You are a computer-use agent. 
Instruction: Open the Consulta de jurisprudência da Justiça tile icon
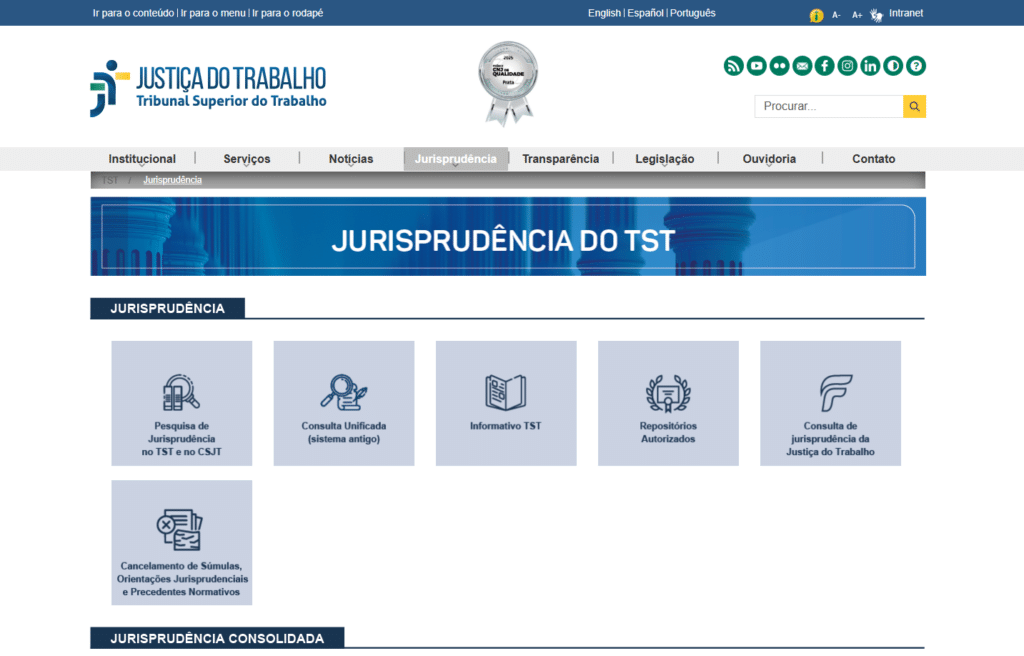pos(835,393)
